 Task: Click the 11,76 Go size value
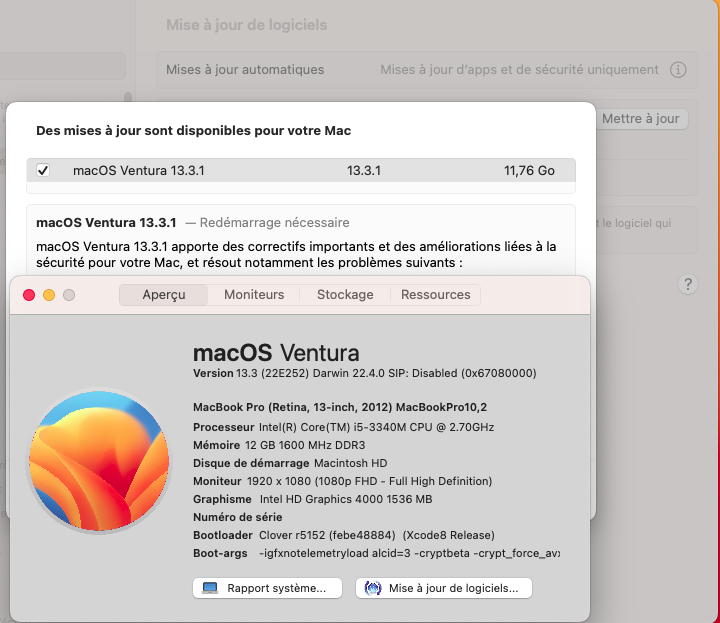point(529,171)
